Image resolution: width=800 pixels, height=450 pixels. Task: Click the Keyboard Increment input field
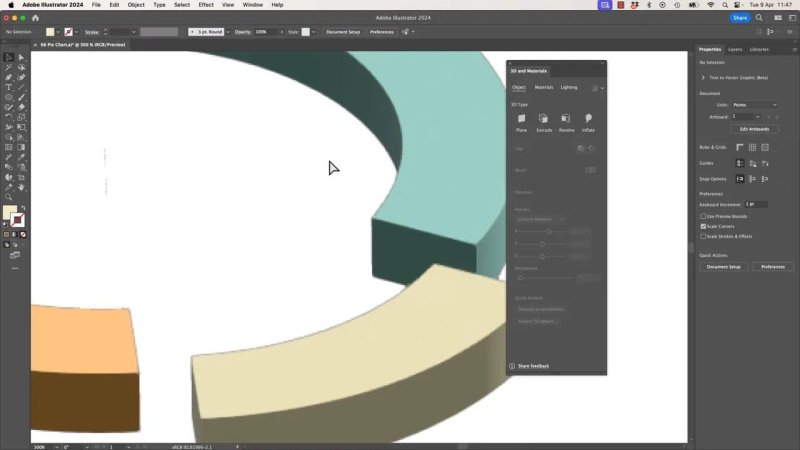click(756, 204)
